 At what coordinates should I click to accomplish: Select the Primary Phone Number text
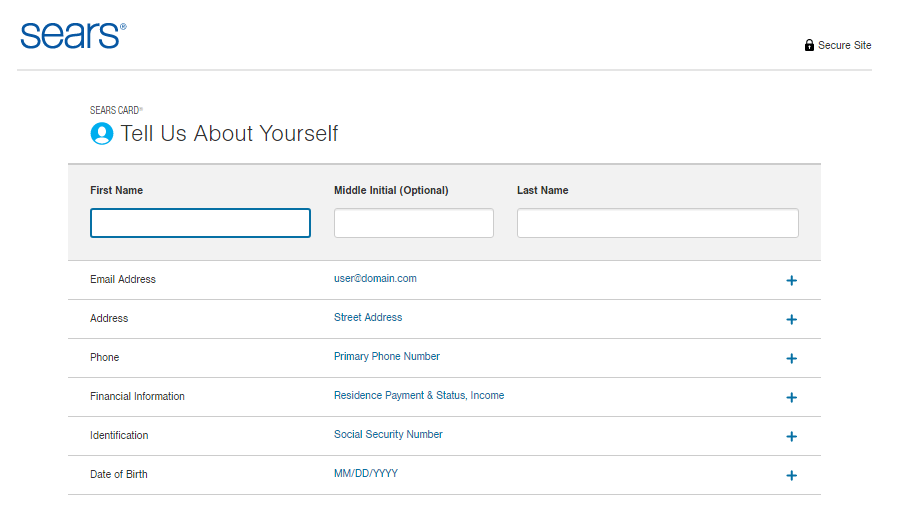click(387, 356)
